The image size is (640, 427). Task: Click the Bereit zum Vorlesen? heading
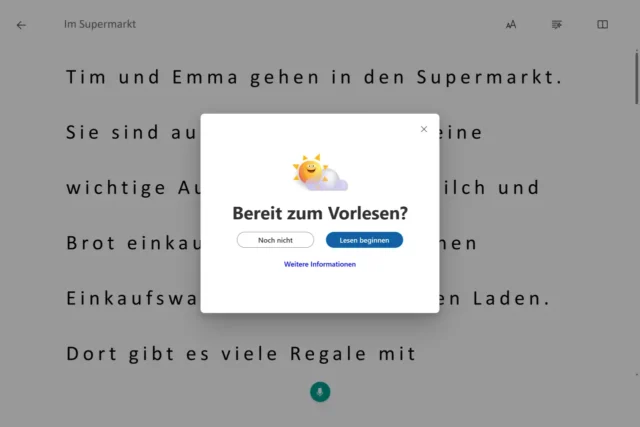pyautogui.click(x=320, y=213)
